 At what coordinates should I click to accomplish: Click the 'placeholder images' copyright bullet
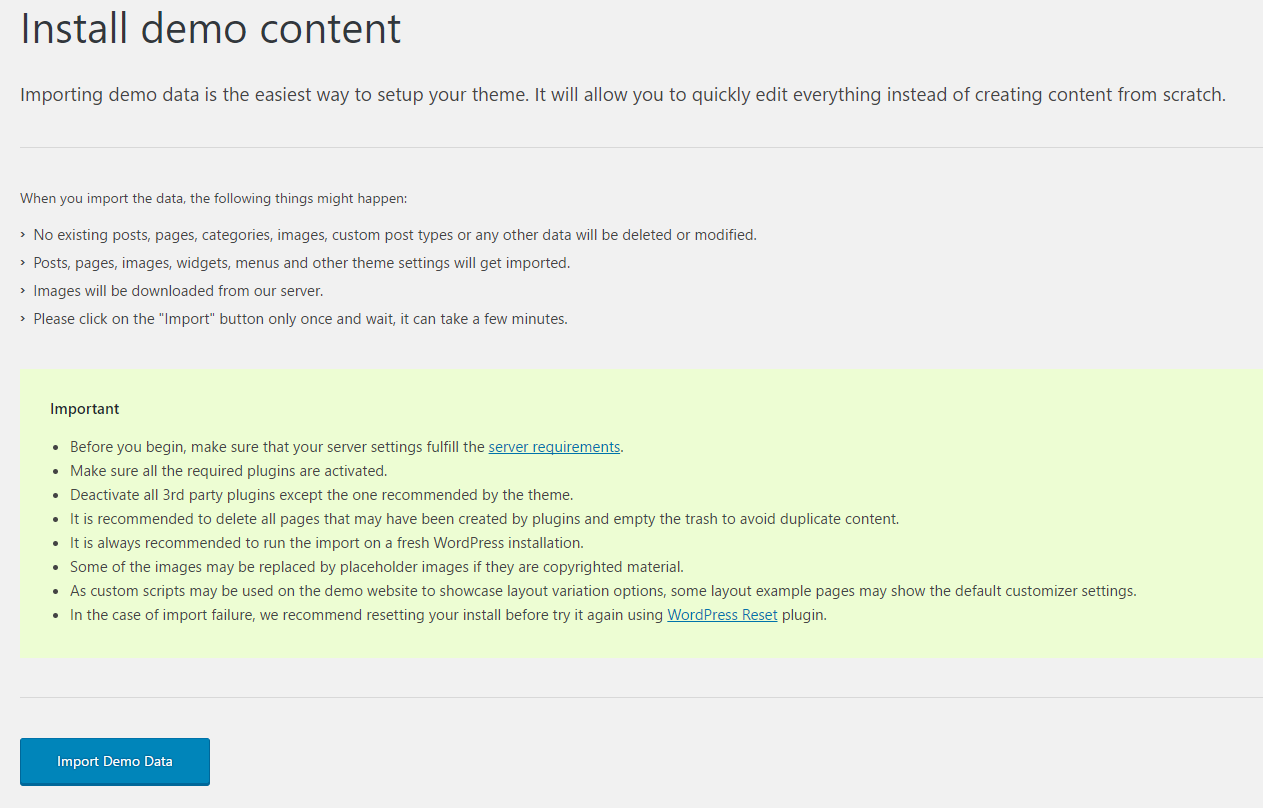point(377,567)
